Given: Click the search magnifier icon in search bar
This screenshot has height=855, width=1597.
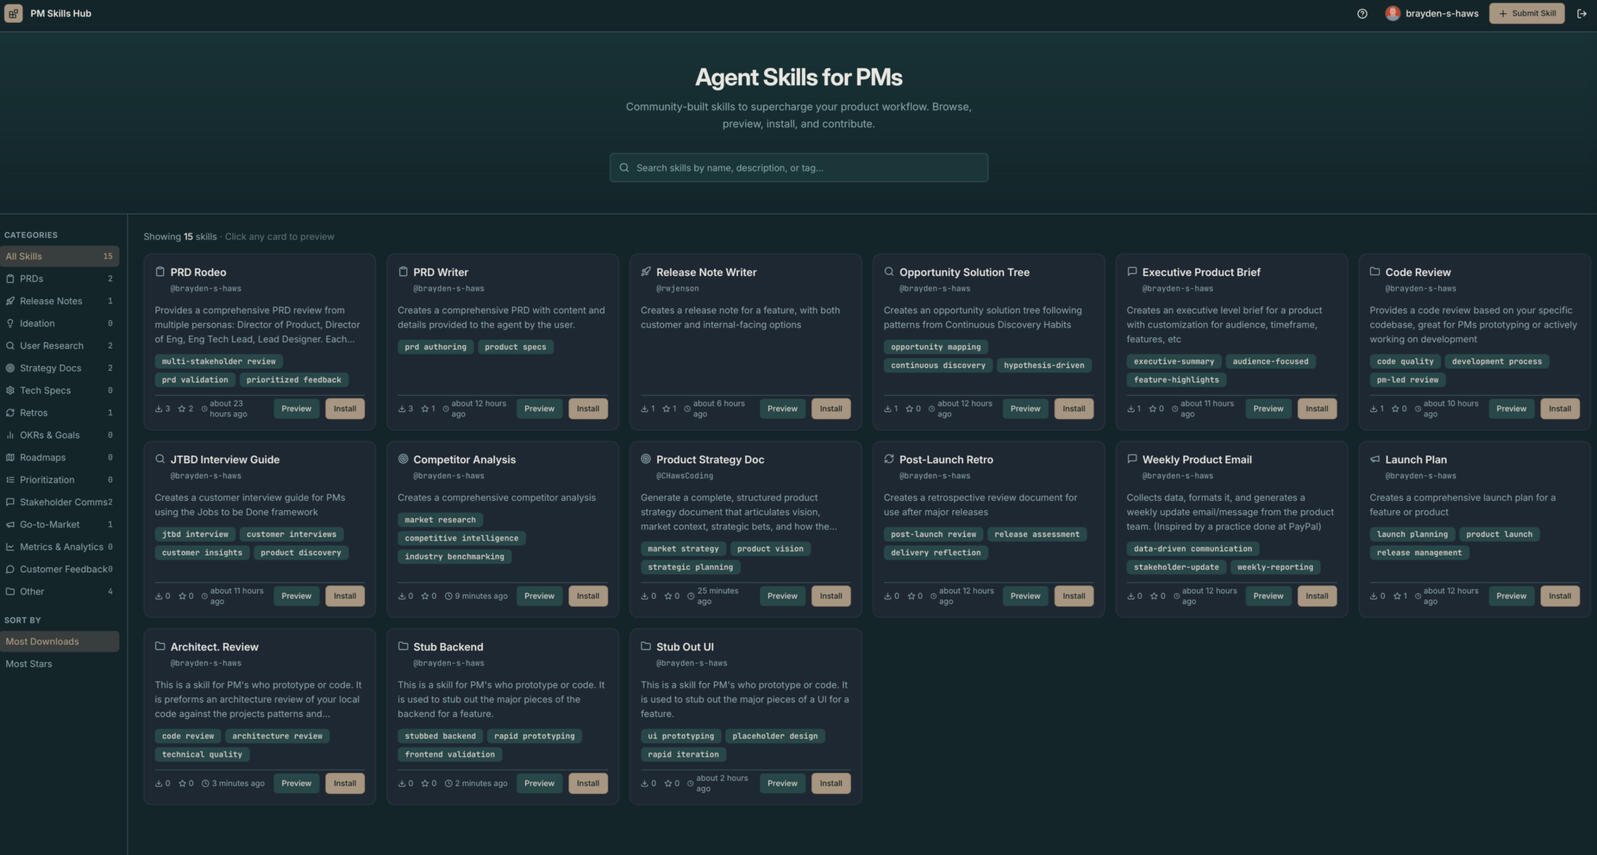Looking at the screenshot, I should pos(624,167).
